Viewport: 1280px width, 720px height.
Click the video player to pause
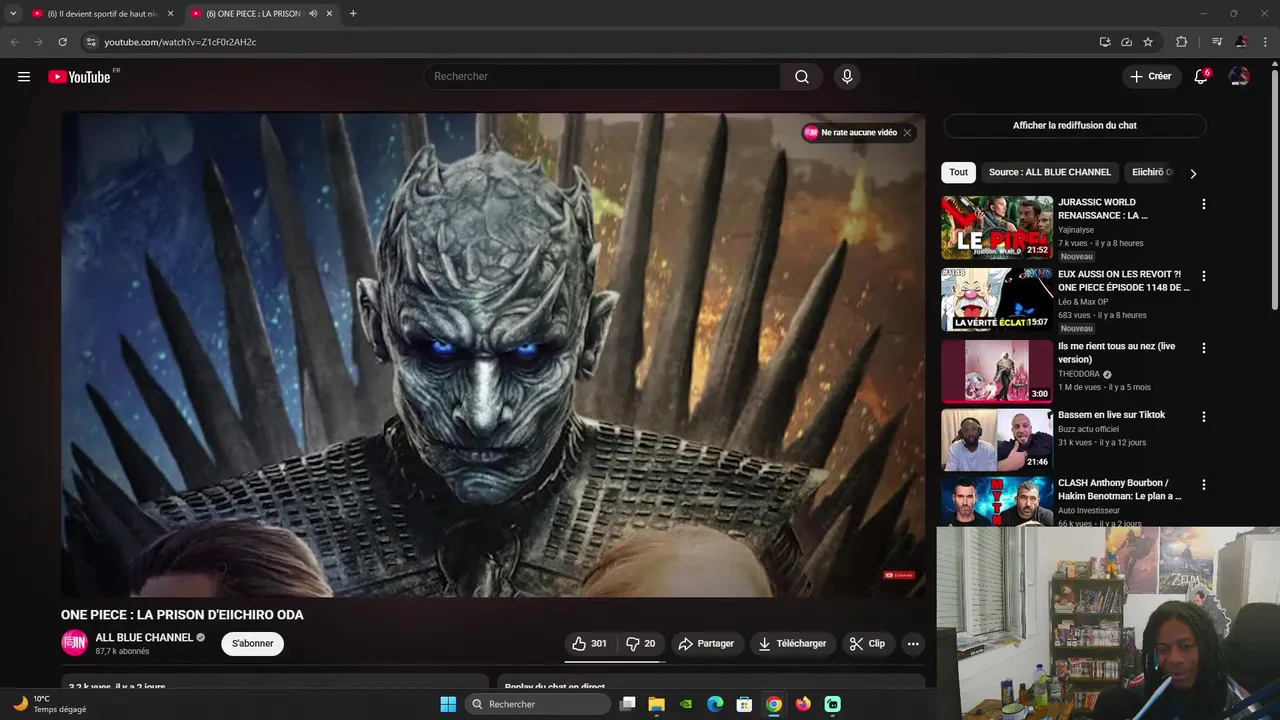pyautogui.click(x=493, y=354)
